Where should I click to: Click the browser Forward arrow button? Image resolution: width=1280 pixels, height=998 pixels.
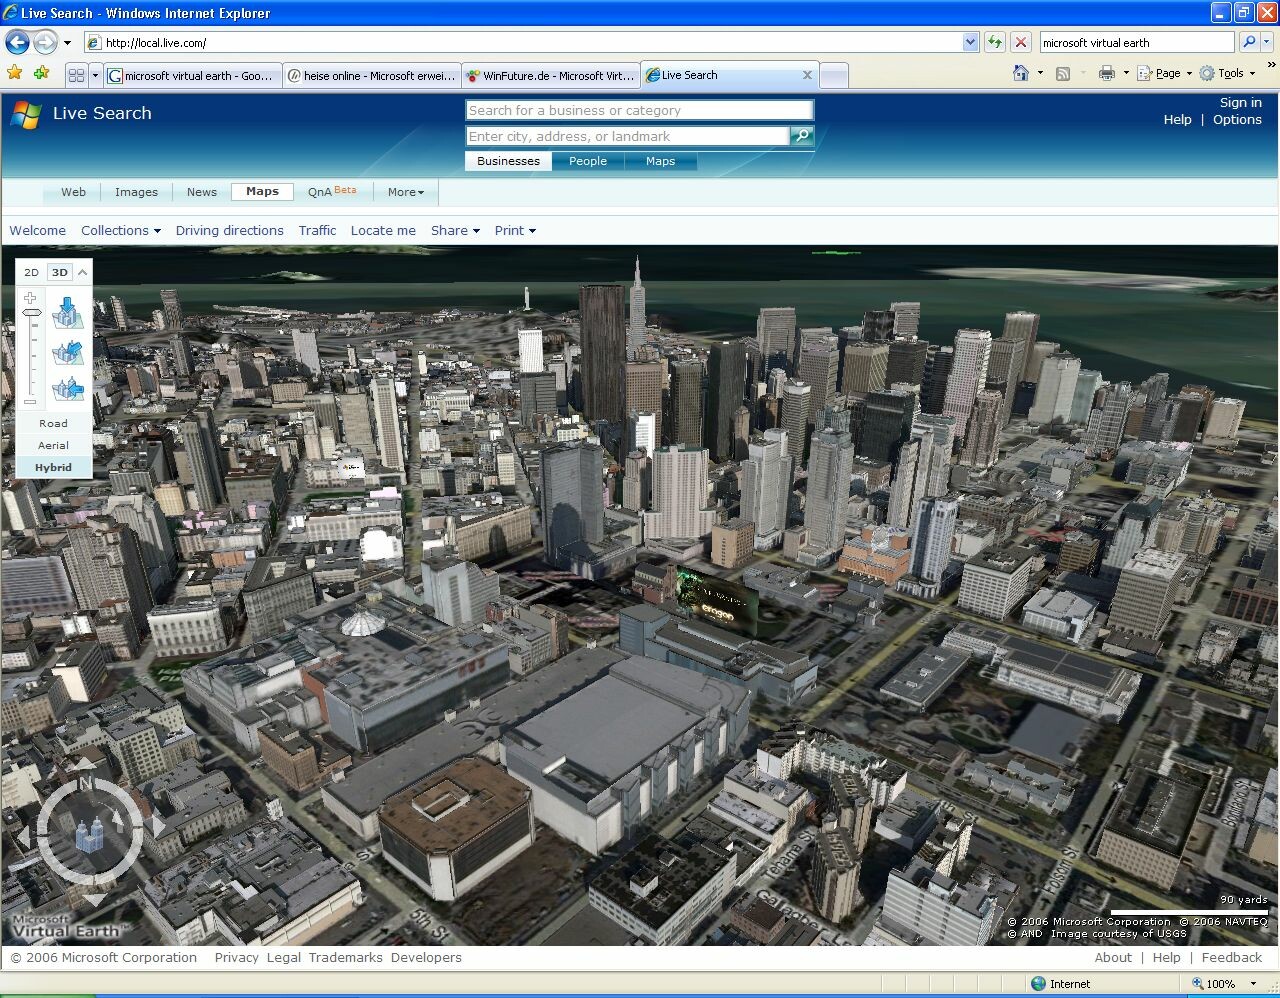[x=45, y=42]
